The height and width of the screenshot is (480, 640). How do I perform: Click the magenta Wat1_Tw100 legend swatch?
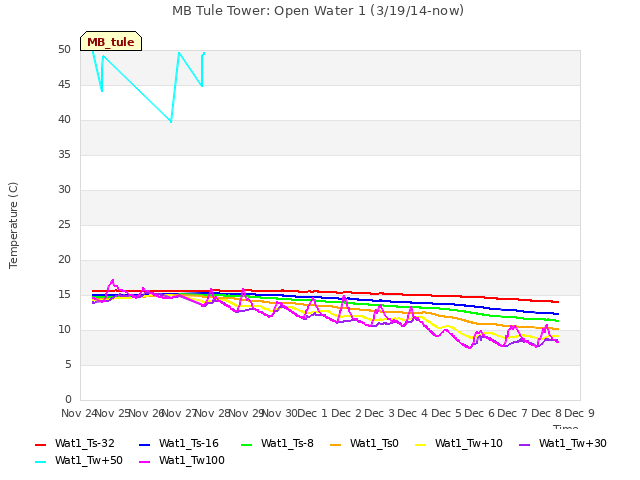pyautogui.click(x=144, y=462)
